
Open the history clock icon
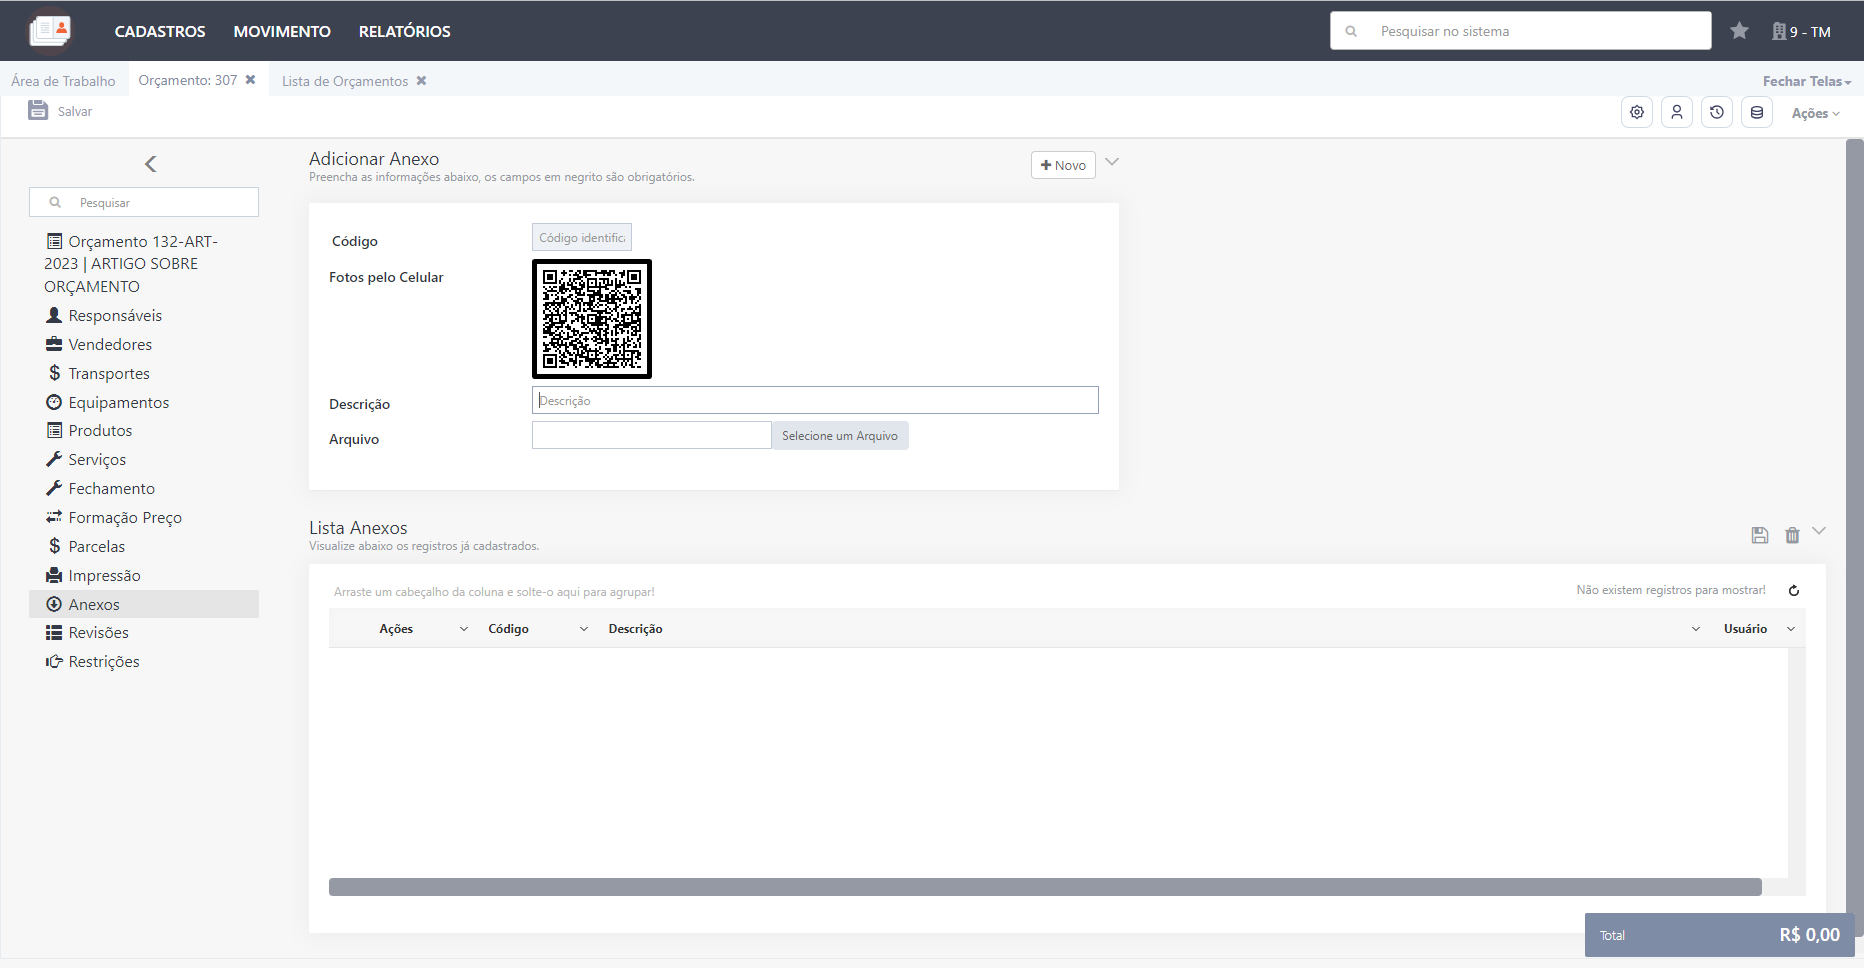point(1717,112)
